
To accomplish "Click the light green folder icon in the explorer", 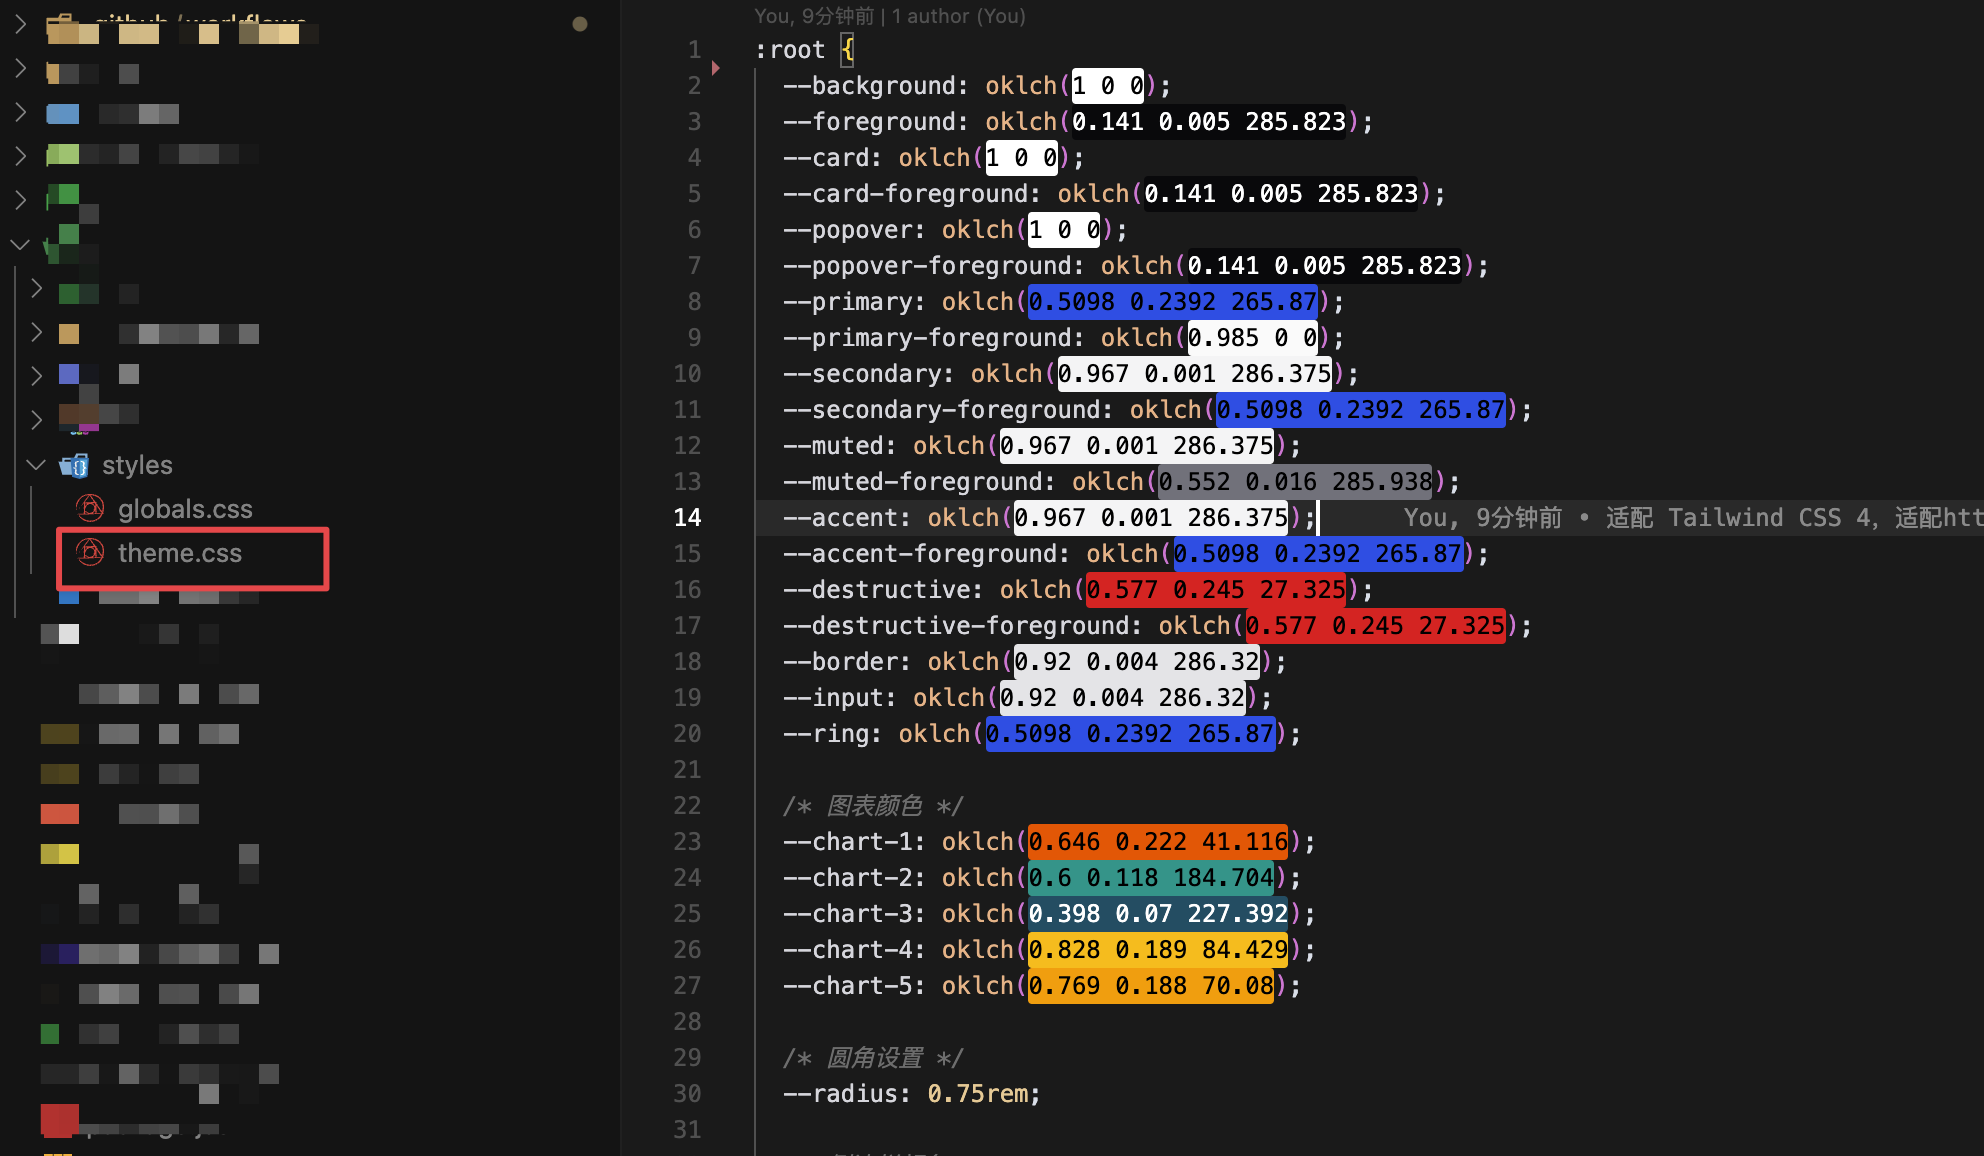I will [62, 154].
